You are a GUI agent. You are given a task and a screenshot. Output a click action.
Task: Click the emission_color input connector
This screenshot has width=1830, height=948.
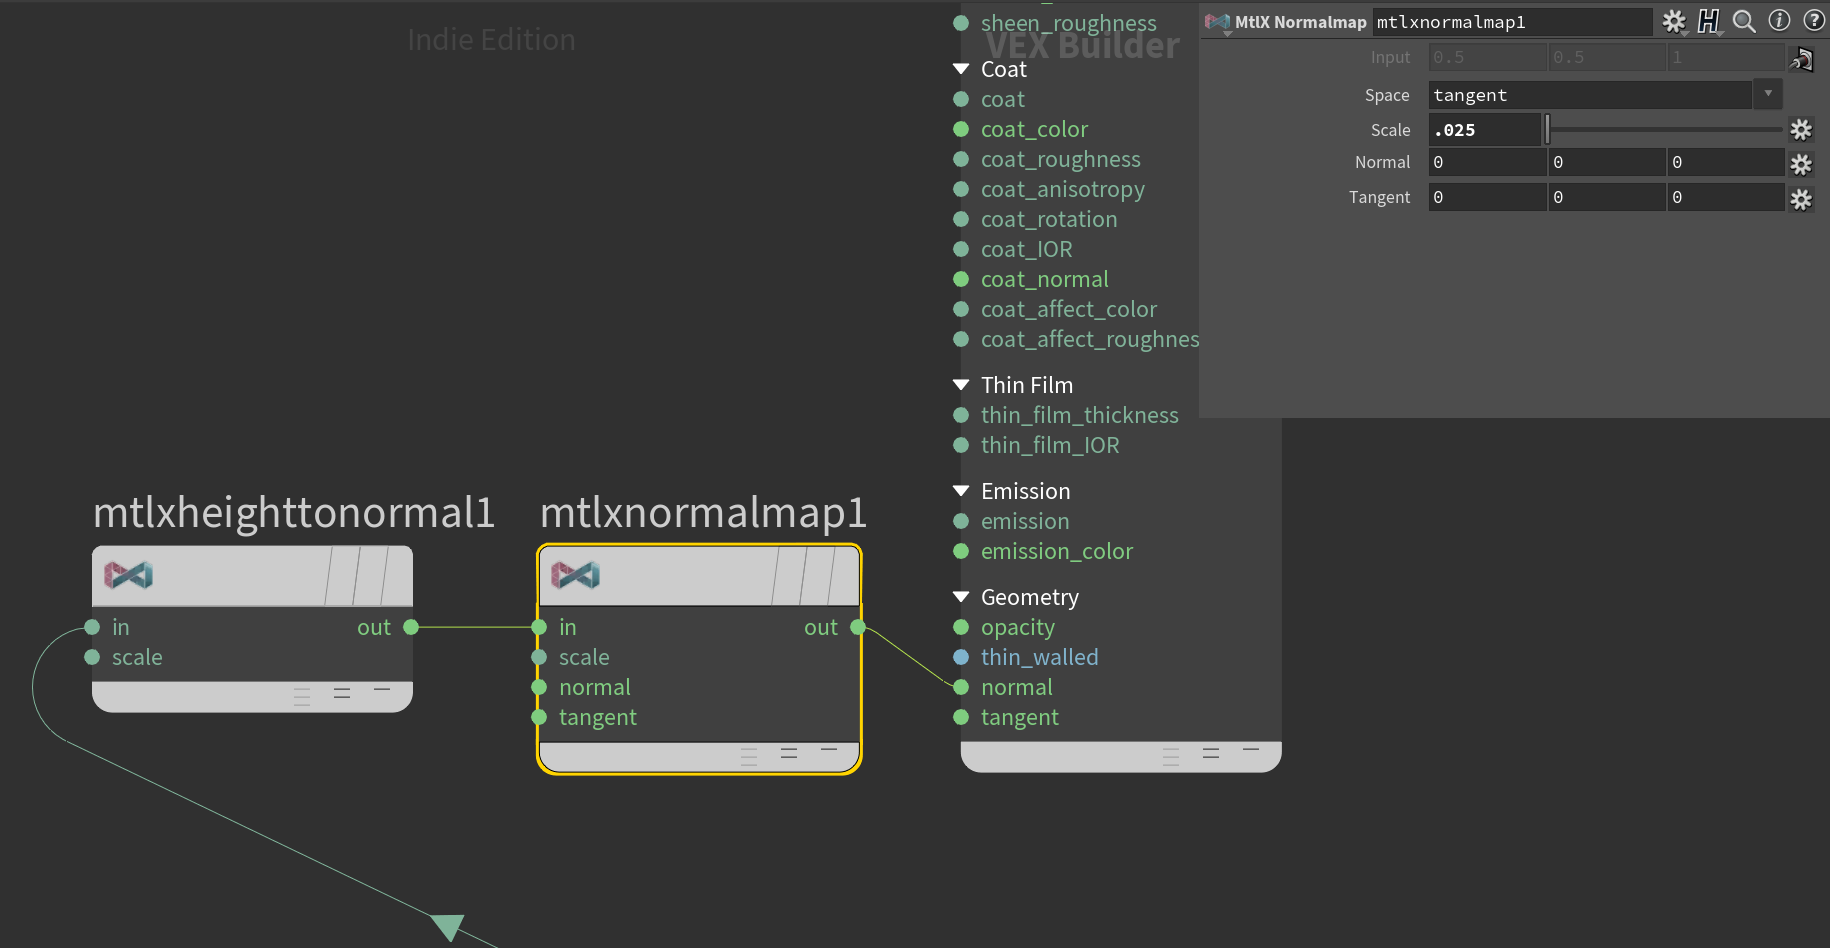961,551
